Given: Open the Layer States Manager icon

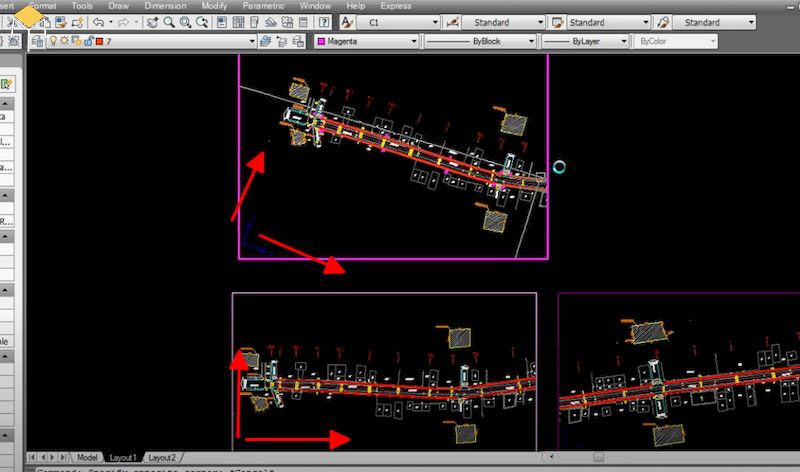Looking at the screenshot, I should (298, 41).
